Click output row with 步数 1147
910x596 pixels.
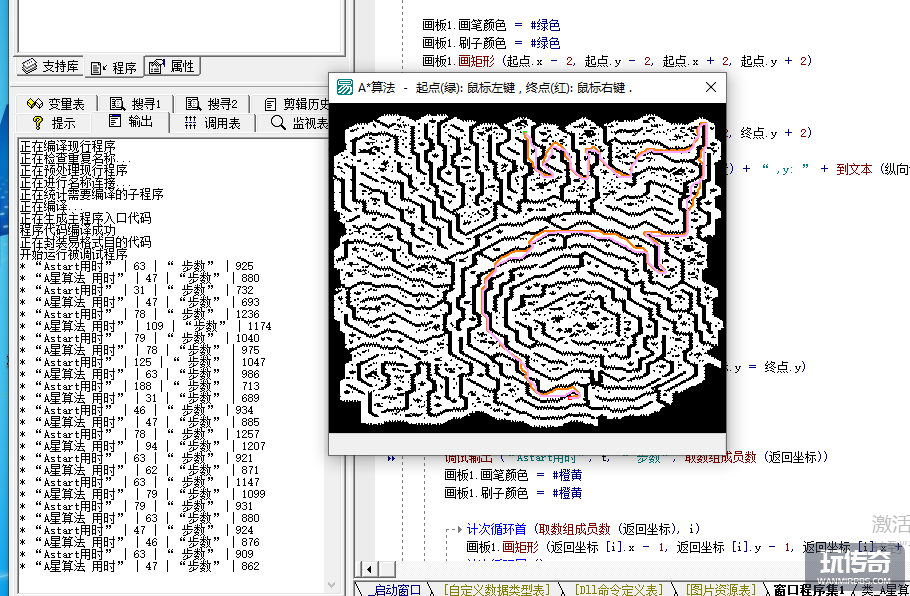click(140, 482)
